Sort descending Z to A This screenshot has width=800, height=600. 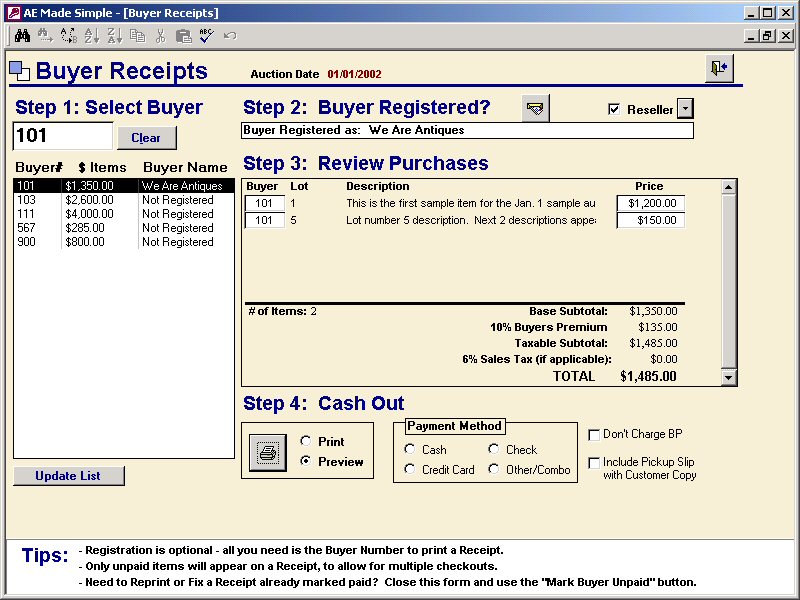pyautogui.click(x=114, y=36)
